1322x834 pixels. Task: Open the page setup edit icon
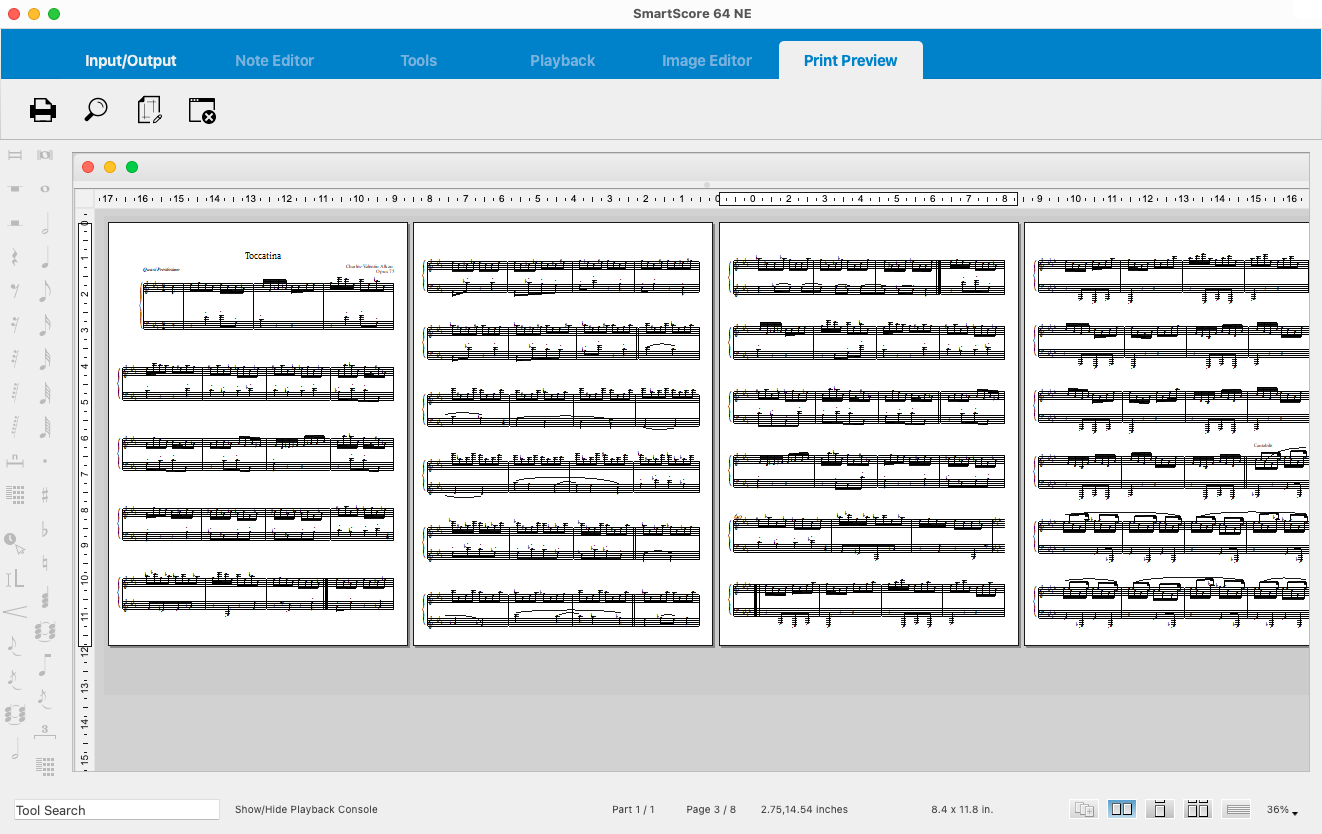point(149,110)
